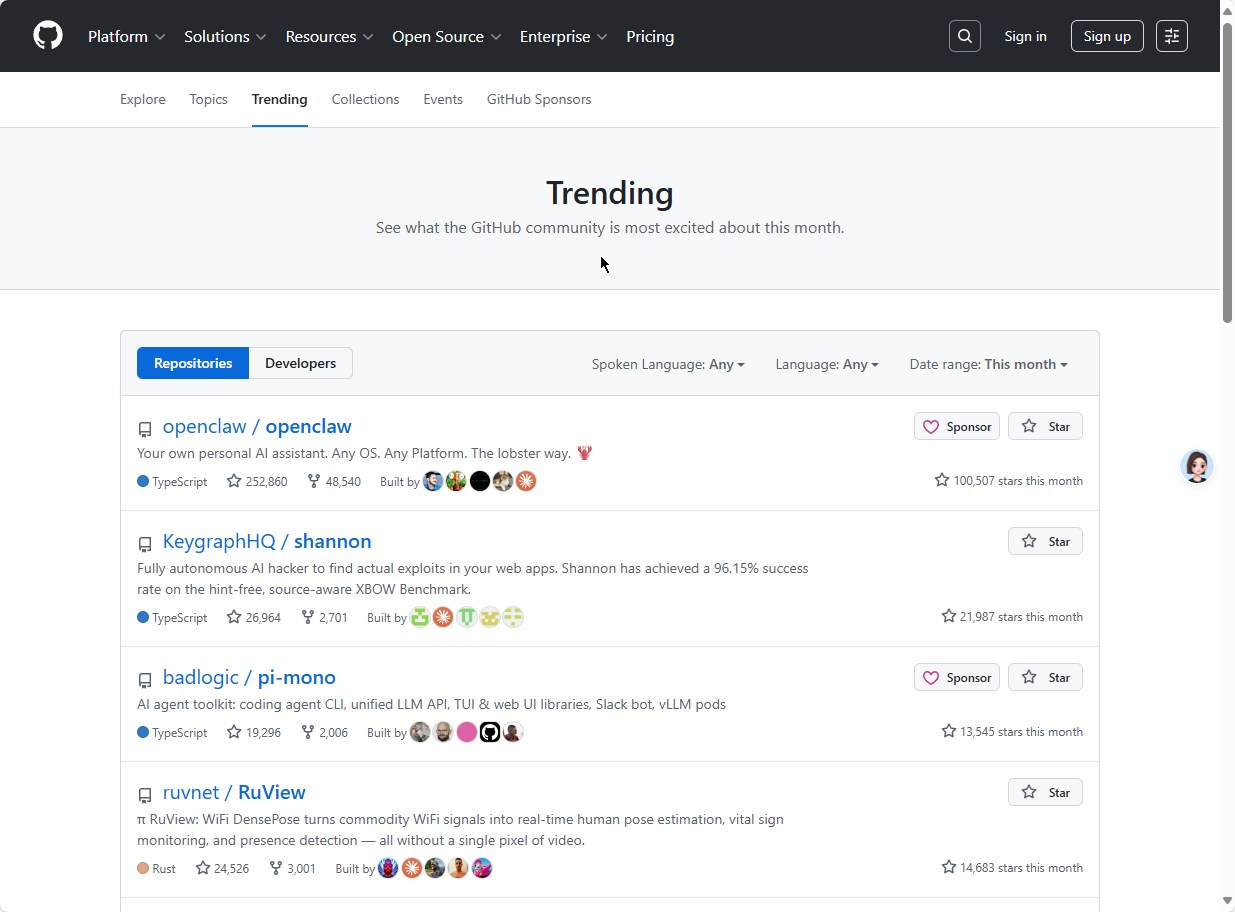Viewport: 1235px width, 912px height.
Task: Switch to the Explore tab
Action: pyautogui.click(x=142, y=99)
